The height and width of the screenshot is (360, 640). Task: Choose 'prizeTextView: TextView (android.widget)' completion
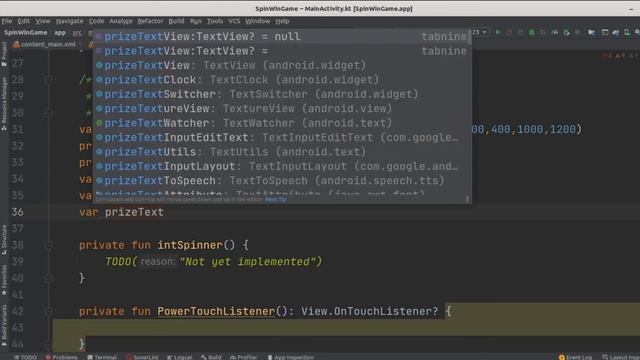coord(281,65)
